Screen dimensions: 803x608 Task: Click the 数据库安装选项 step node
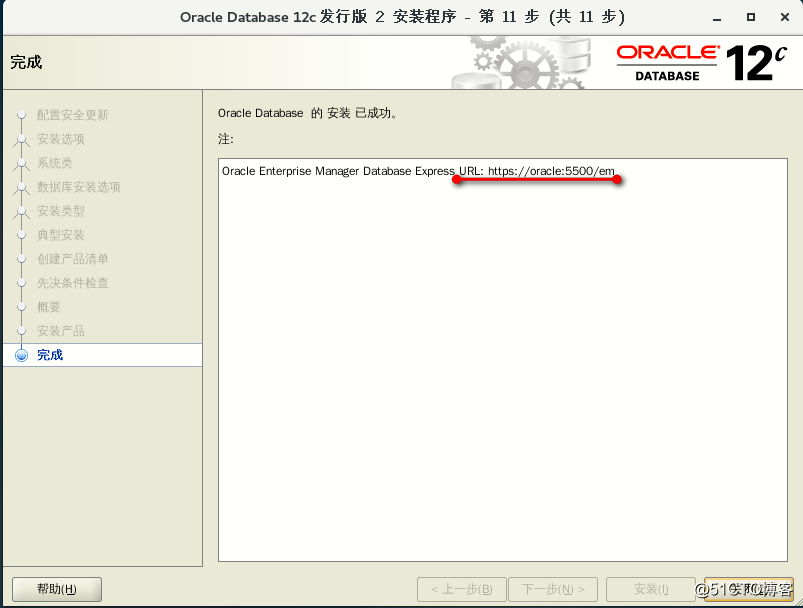point(22,187)
